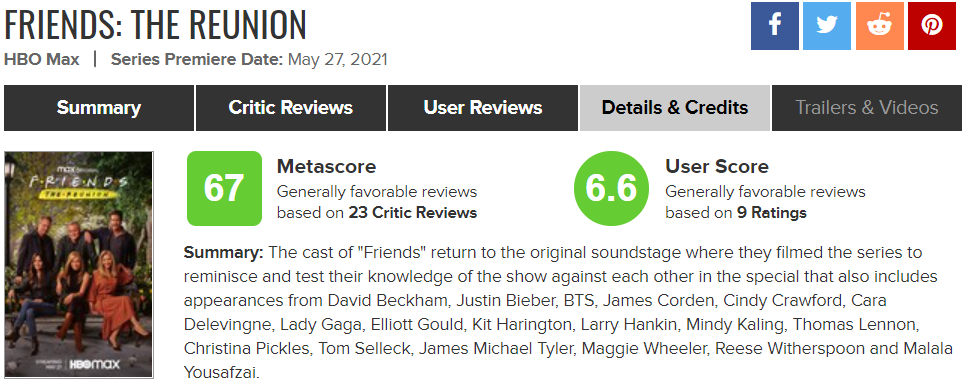Open the 9 Ratings link
Image resolution: width=962 pixels, height=386 pixels.
pos(772,213)
